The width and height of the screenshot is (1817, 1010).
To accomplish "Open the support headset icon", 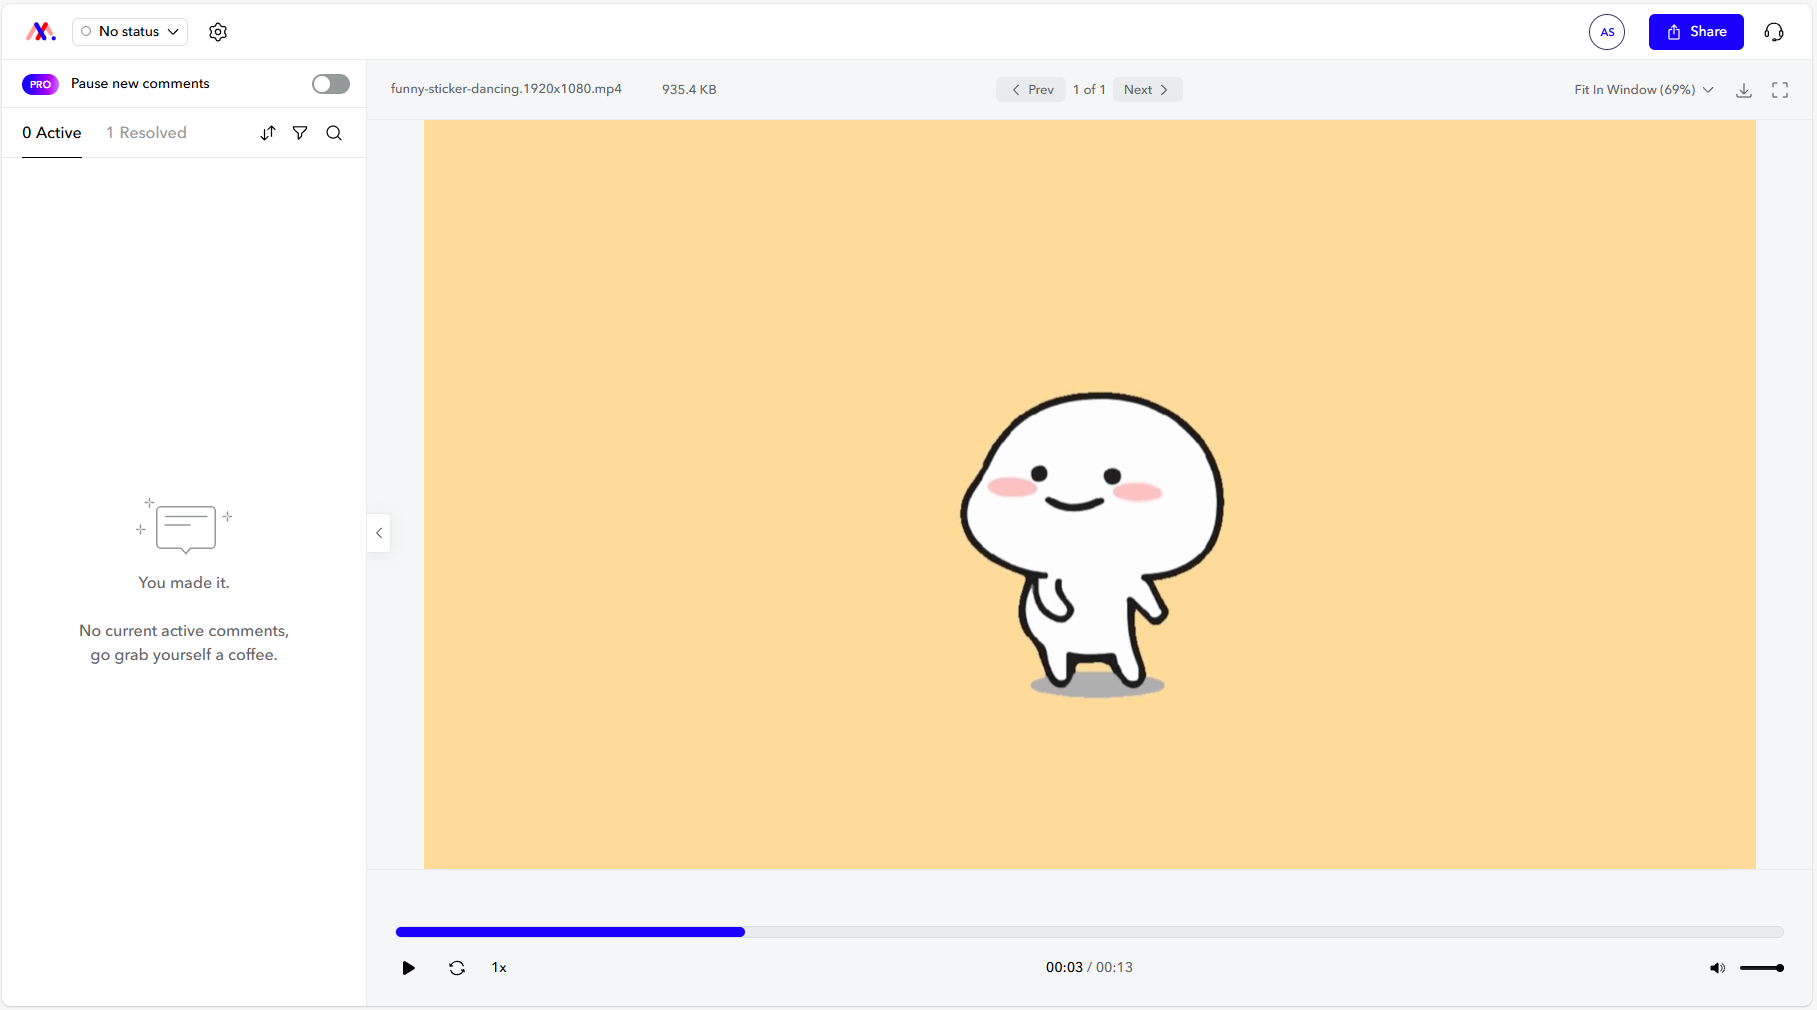I will pos(1773,32).
